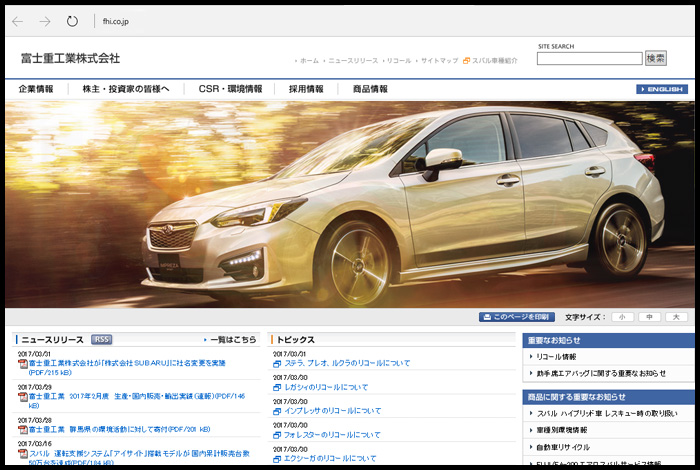The image size is (700, 470).
Task: Open 助手席エアバッグに関する重要なお知らせ link
Action: (x=601, y=373)
